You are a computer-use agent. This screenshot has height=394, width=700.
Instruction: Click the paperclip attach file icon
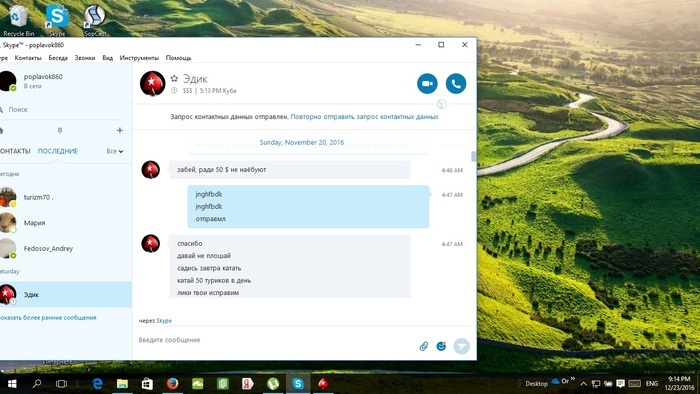423,346
